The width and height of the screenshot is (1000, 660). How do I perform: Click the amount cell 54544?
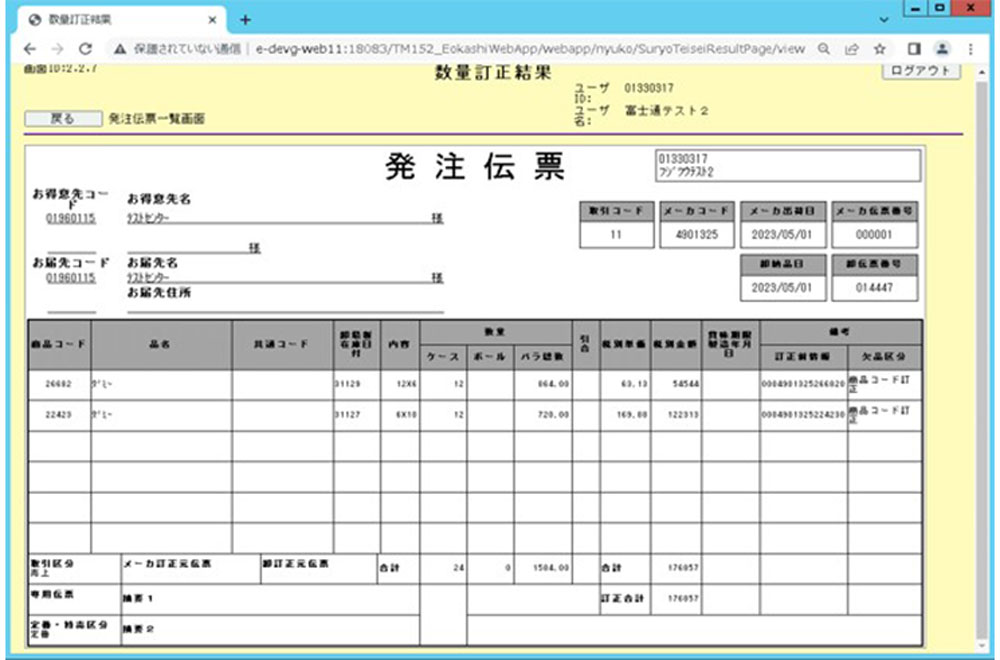tap(676, 385)
